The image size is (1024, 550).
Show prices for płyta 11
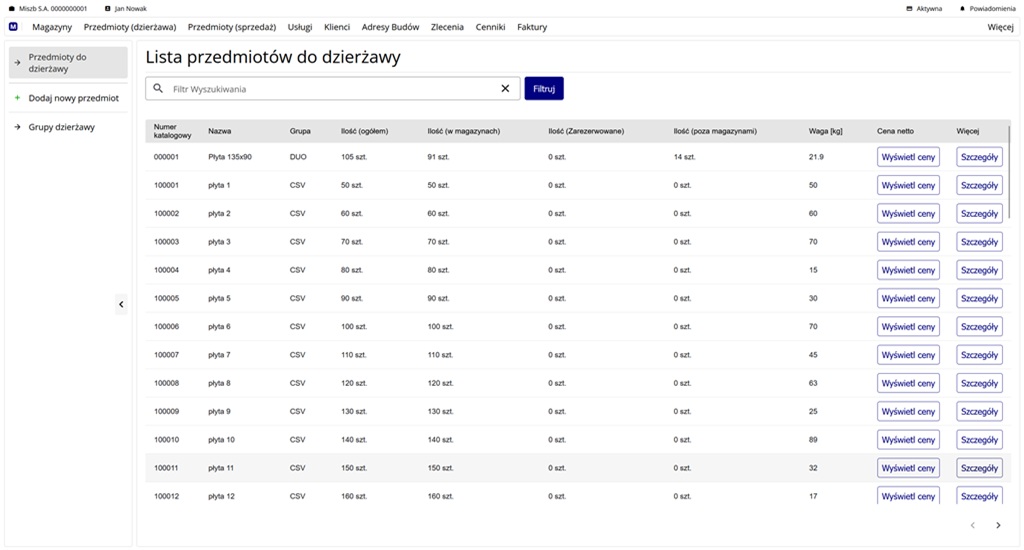(x=908, y=468)
